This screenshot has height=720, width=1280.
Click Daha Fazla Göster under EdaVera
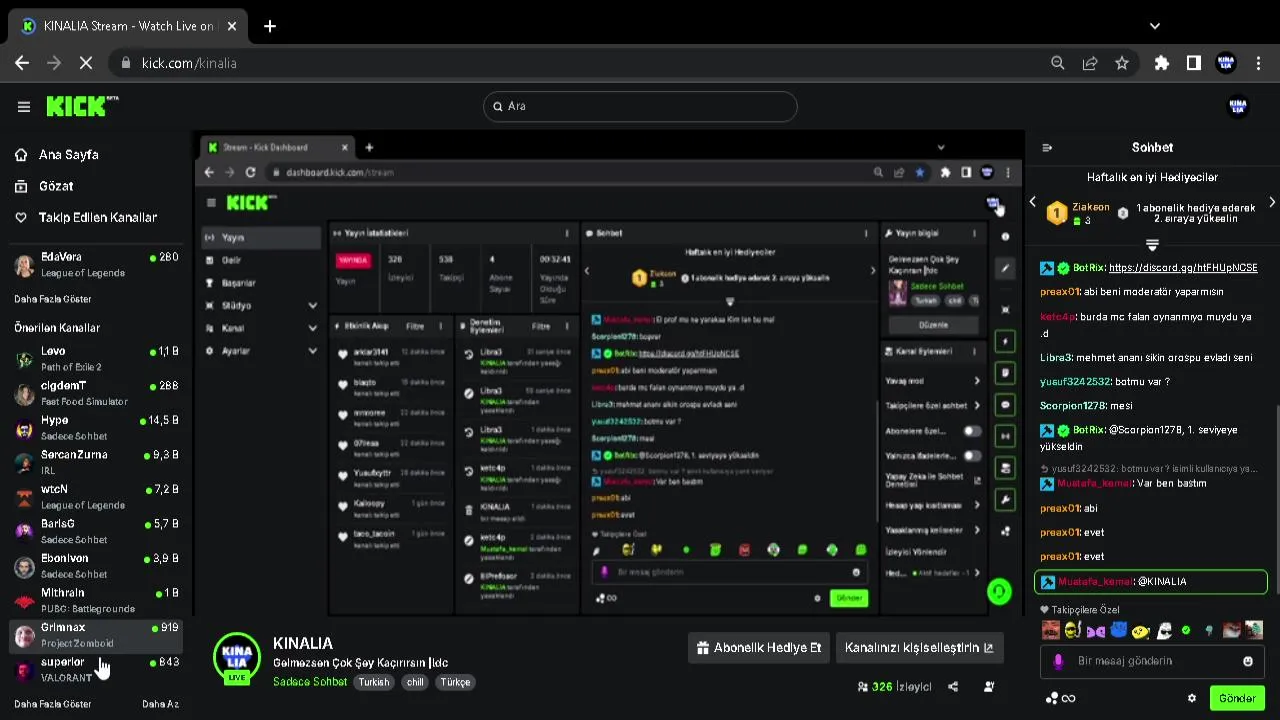[53, 299]
